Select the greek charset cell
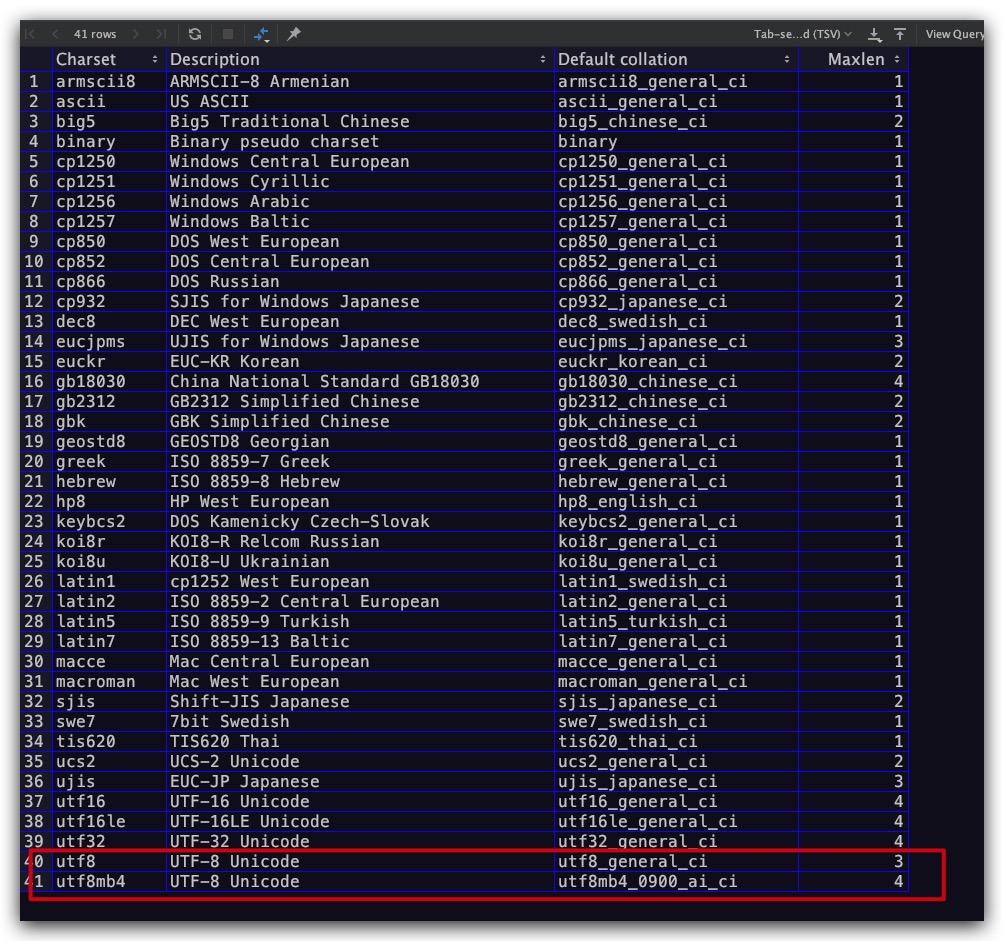Image resolution: width=1004 pixels, height=941 pixels. [x=109, y=461]
